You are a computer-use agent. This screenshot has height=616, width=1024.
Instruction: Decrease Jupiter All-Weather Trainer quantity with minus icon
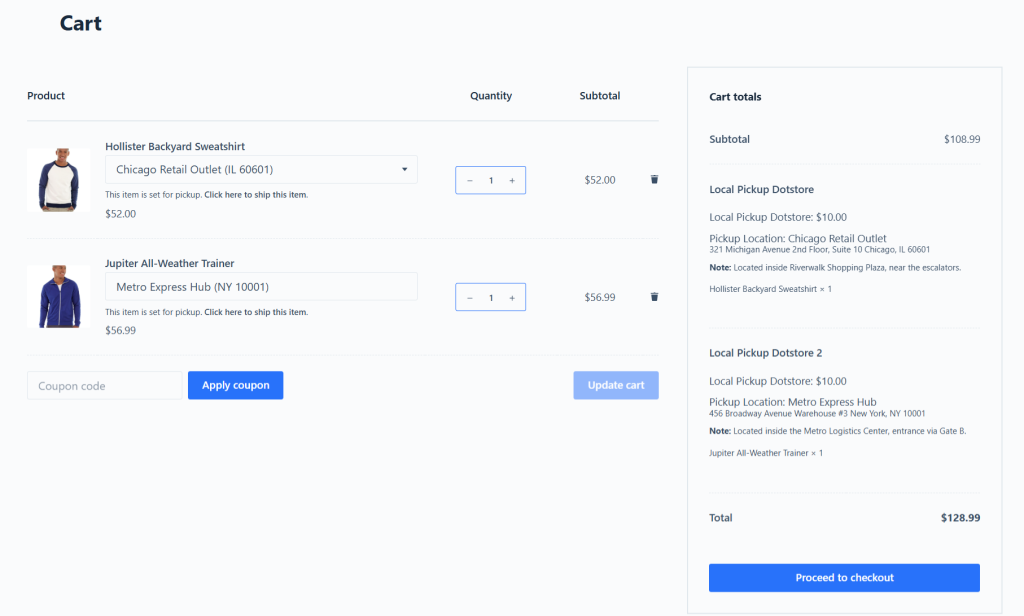click(469, 297)
